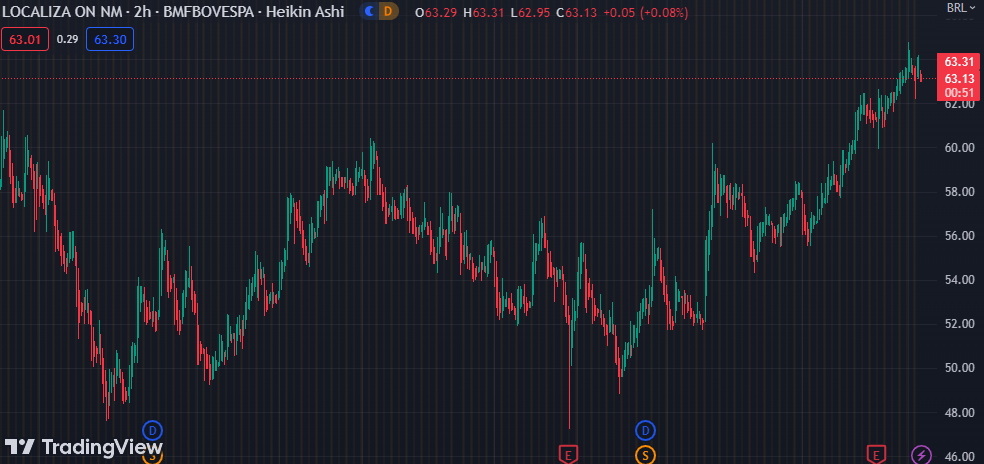Screen dimensions: 984x464
Task: Click the 52.00 price axis label
Action: tap(959, 324)
